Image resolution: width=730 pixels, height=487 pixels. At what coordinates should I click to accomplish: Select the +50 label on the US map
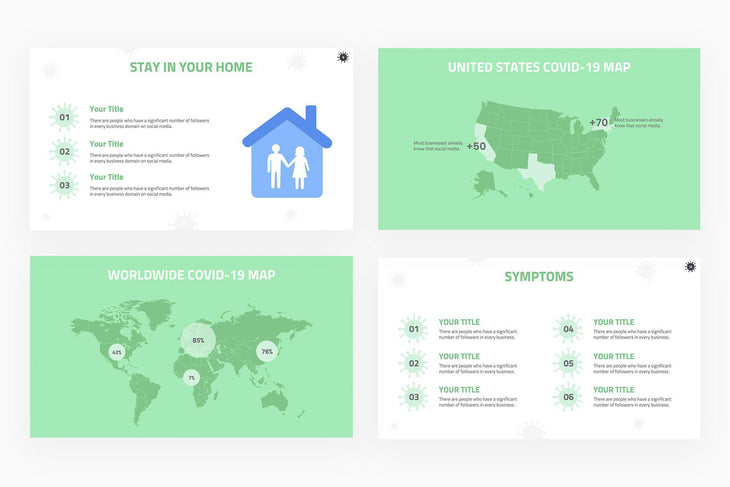pyautogui.click(x=476, y=146)
